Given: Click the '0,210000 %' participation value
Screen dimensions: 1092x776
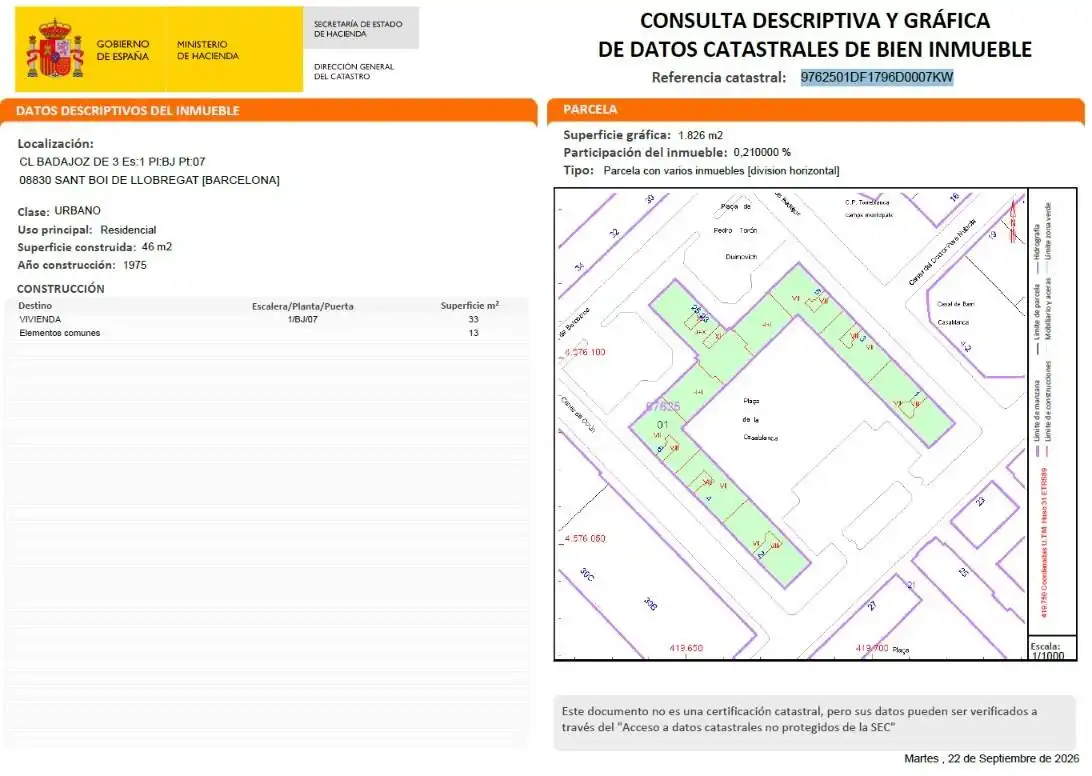Looking at the screenshot, I should [762, 153].
